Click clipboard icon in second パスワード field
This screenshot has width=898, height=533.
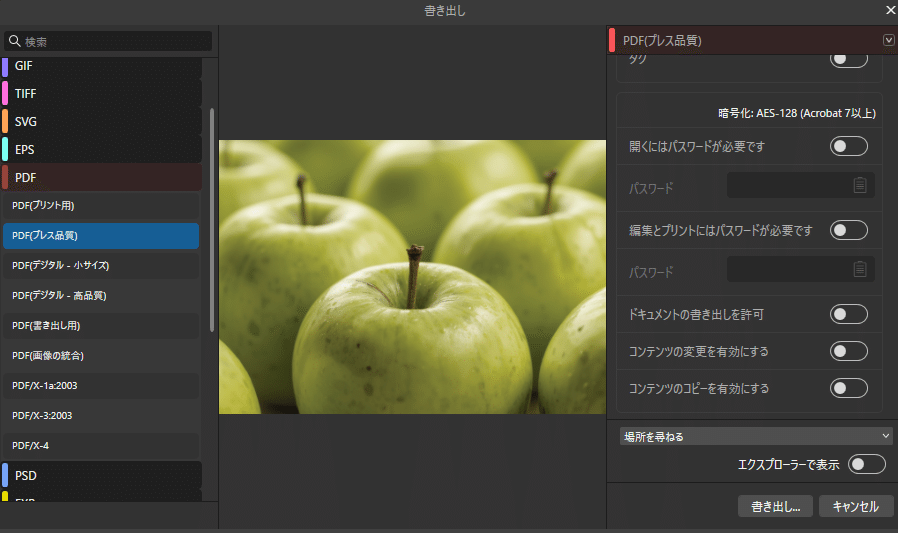click(860, 269)
